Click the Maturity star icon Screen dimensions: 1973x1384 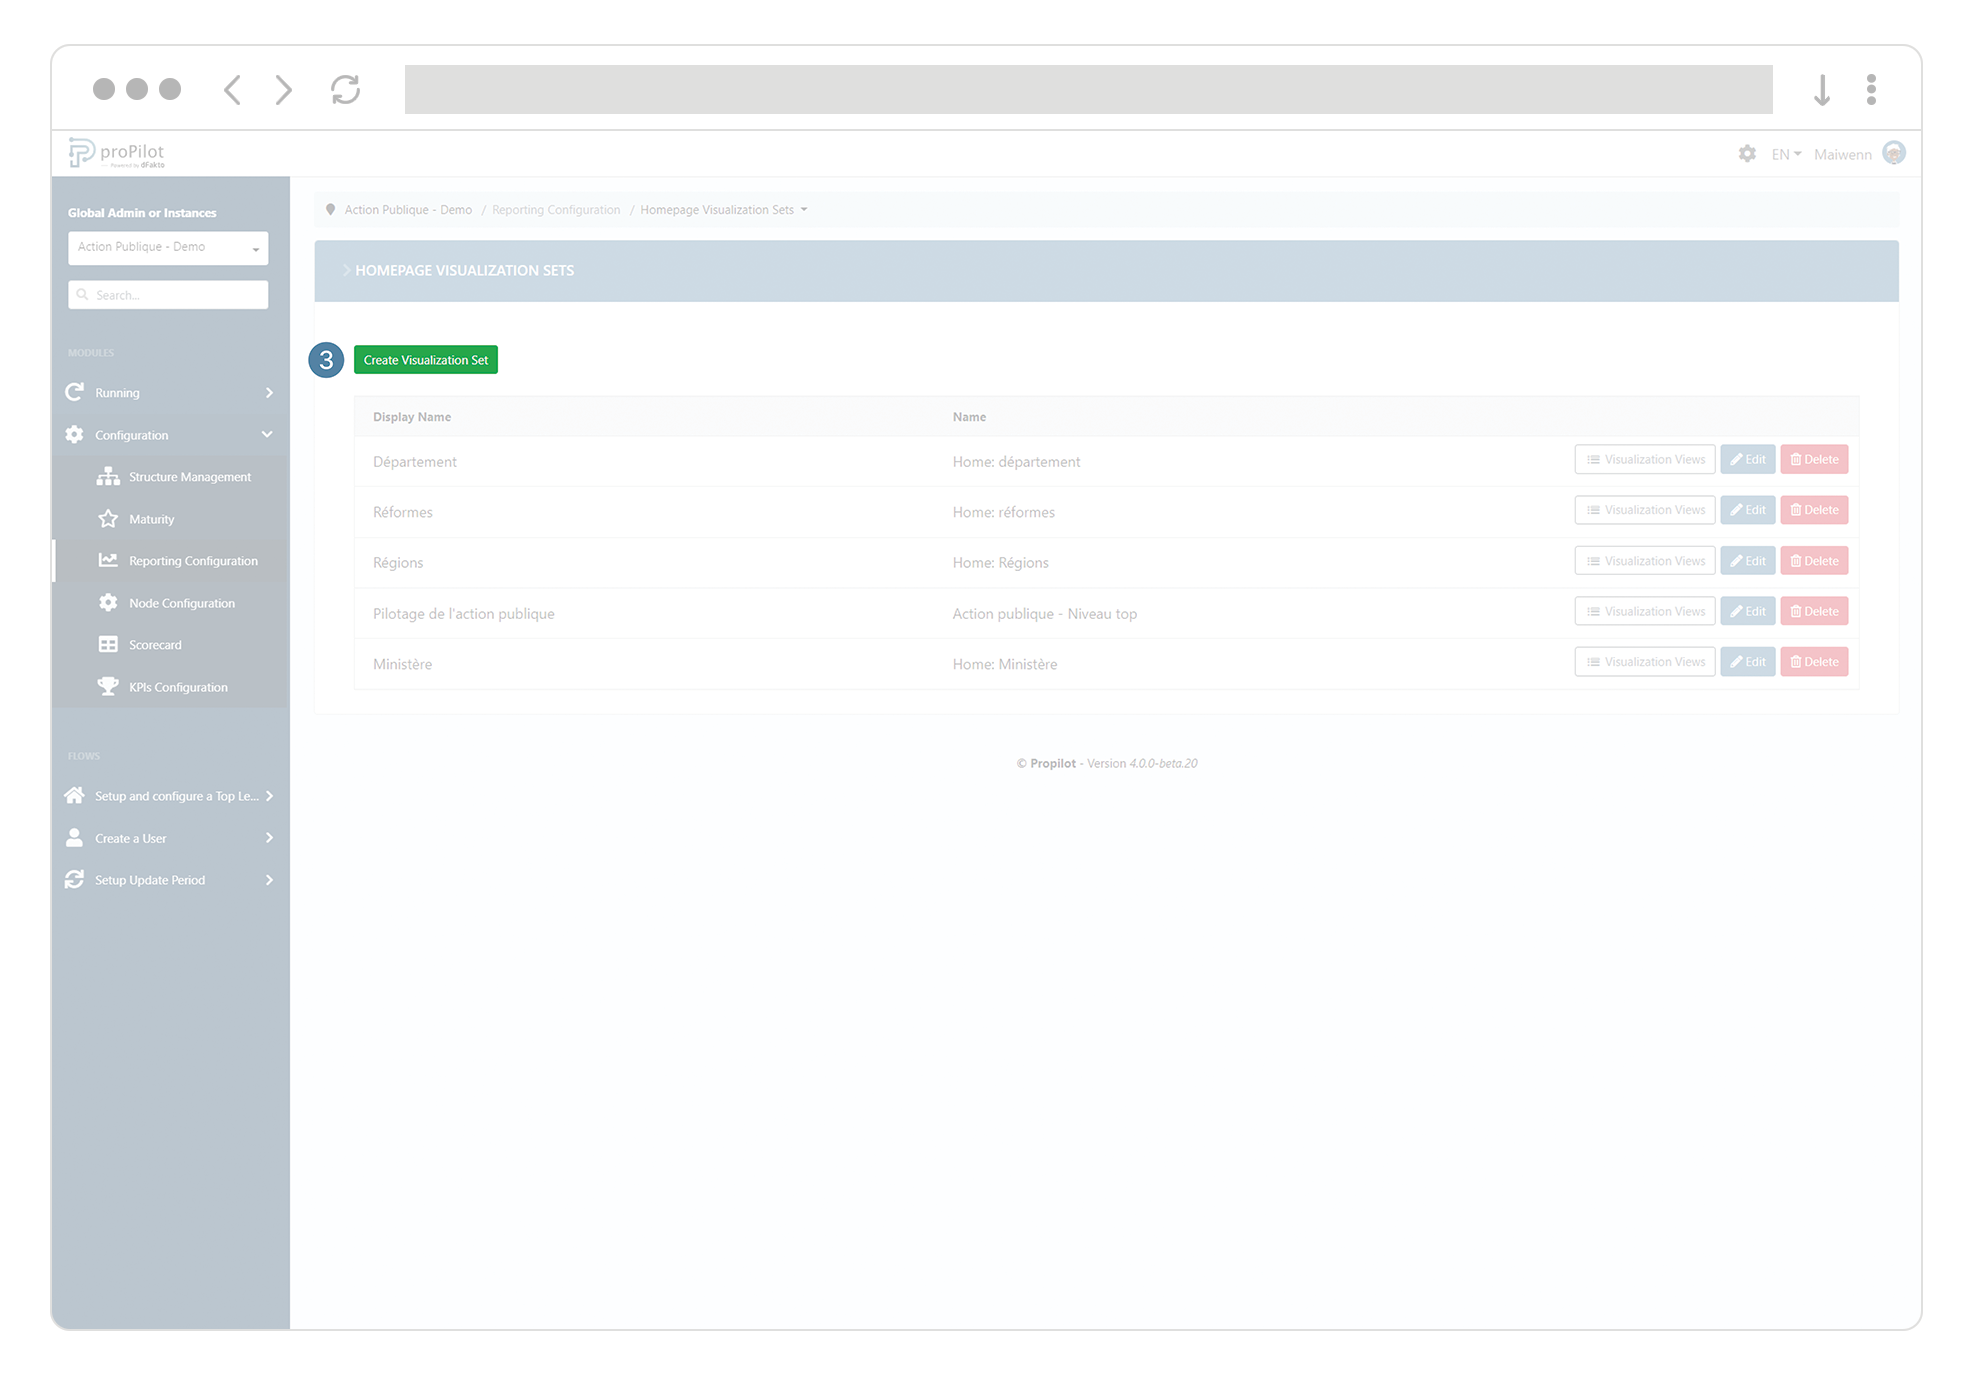coord(108,519)
